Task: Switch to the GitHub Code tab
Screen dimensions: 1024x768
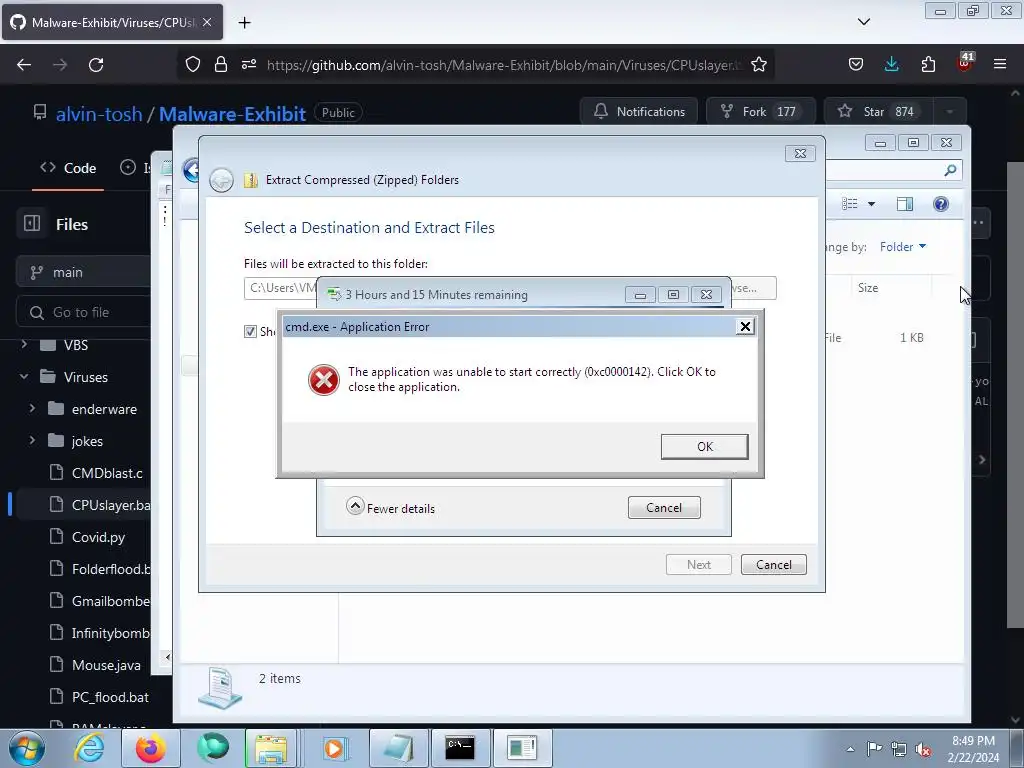Action: [68, 168]
